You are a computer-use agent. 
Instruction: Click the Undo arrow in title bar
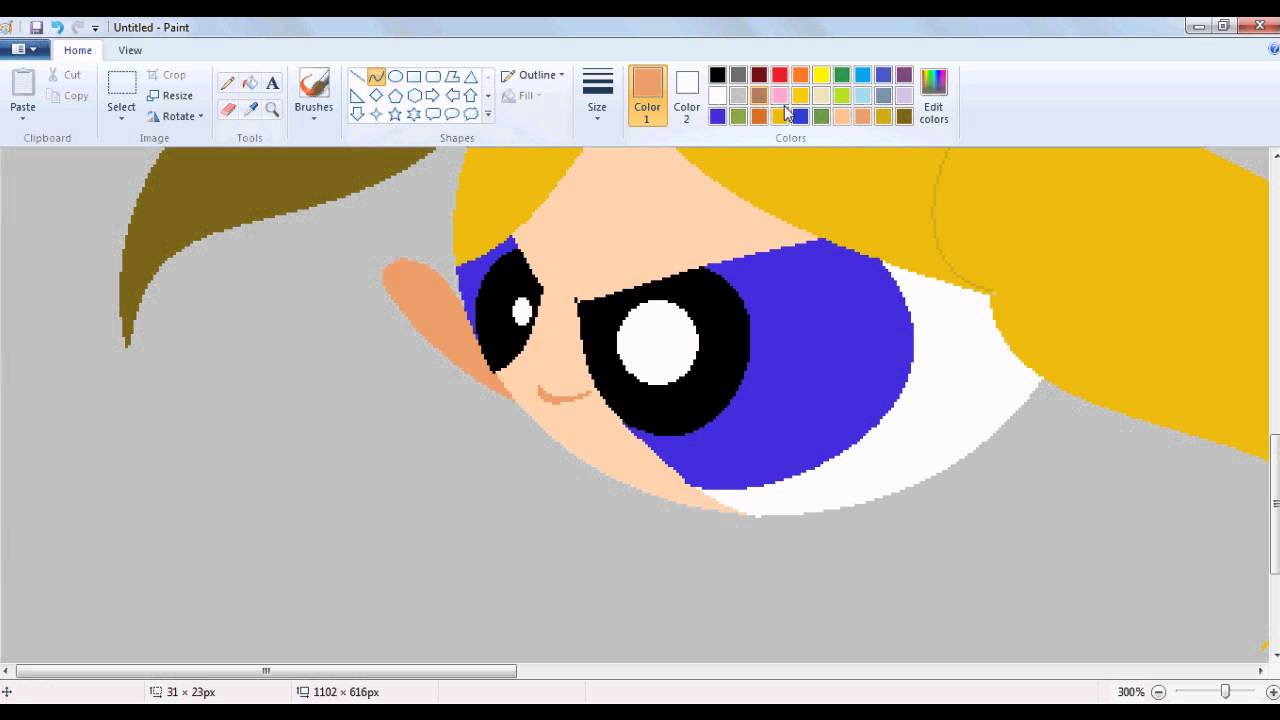tap(57, 27)
